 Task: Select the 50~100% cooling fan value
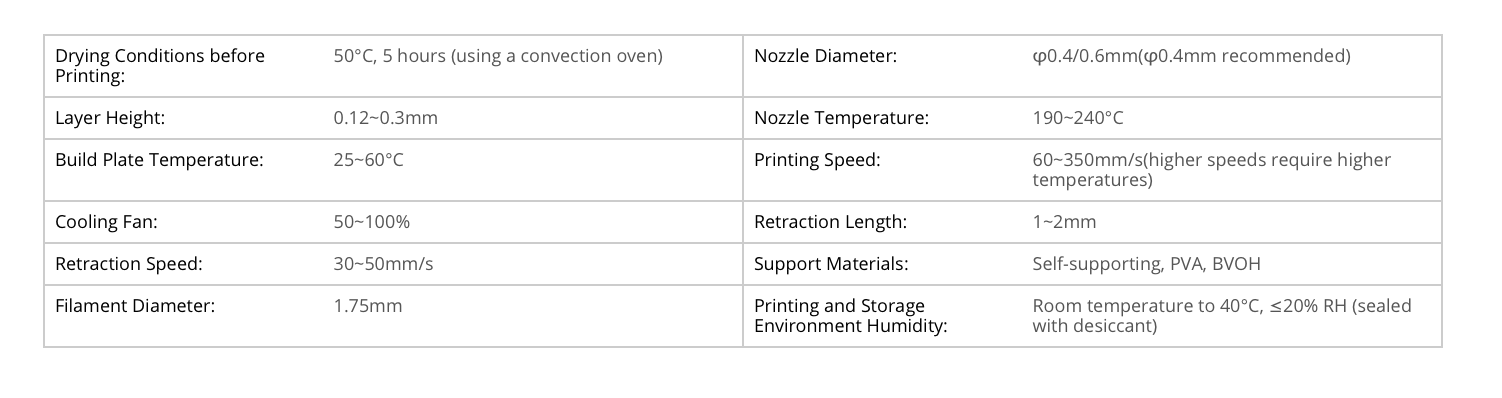click(x=371, y=222)
